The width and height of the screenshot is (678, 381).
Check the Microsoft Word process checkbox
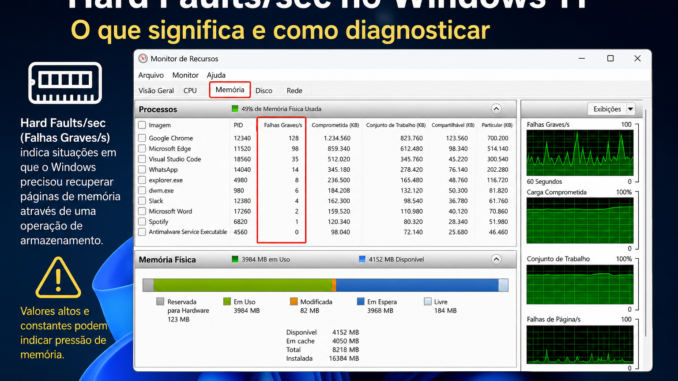pos(142,211)
